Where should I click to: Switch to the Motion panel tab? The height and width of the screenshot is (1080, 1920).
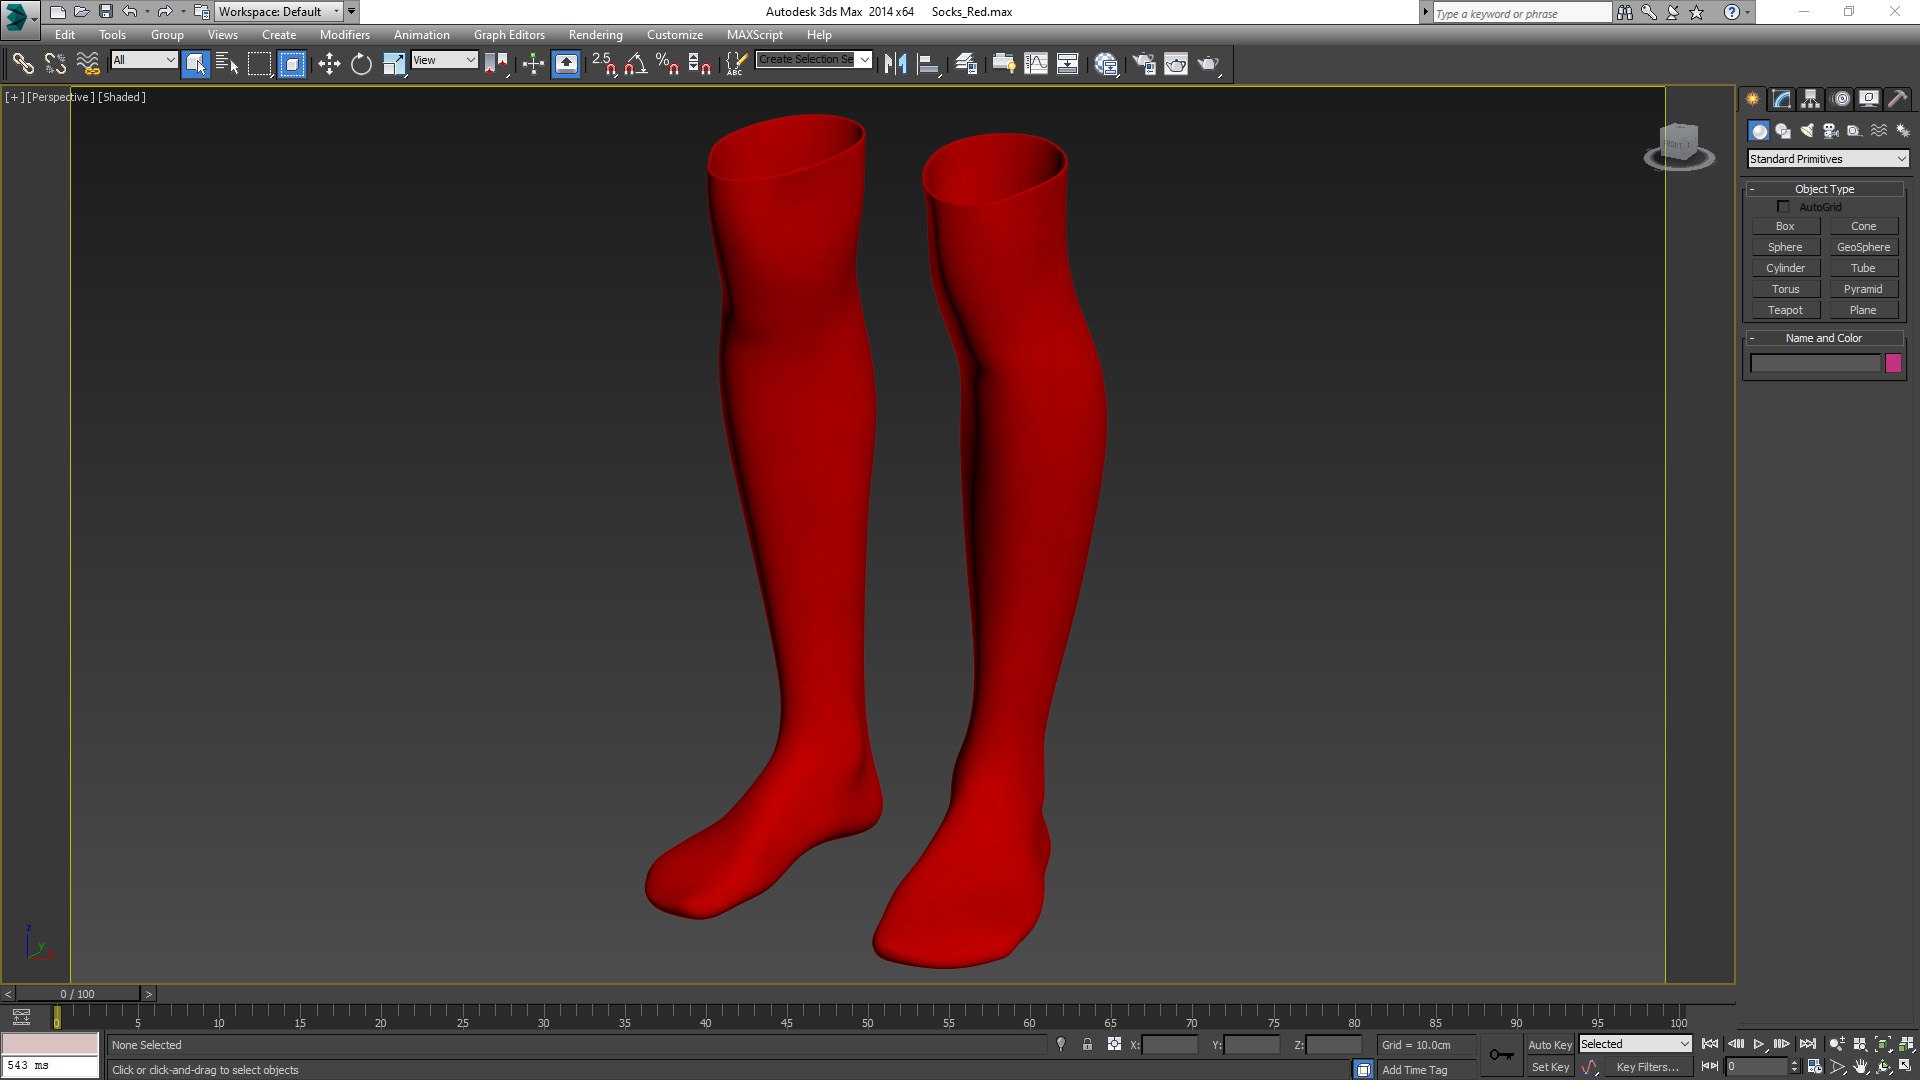click(1840, 99)
